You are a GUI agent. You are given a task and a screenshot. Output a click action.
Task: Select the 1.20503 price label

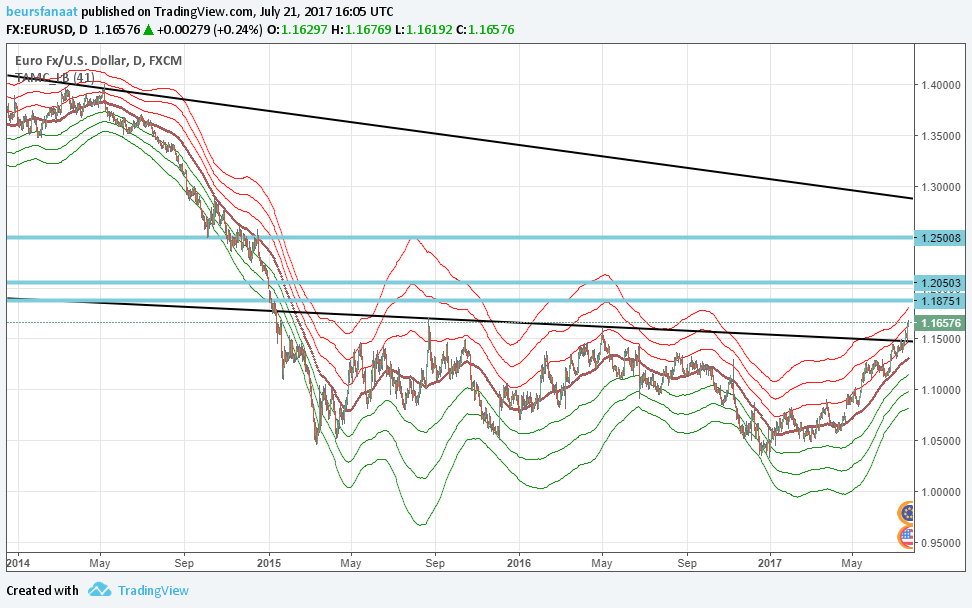[x=940, y=283]
